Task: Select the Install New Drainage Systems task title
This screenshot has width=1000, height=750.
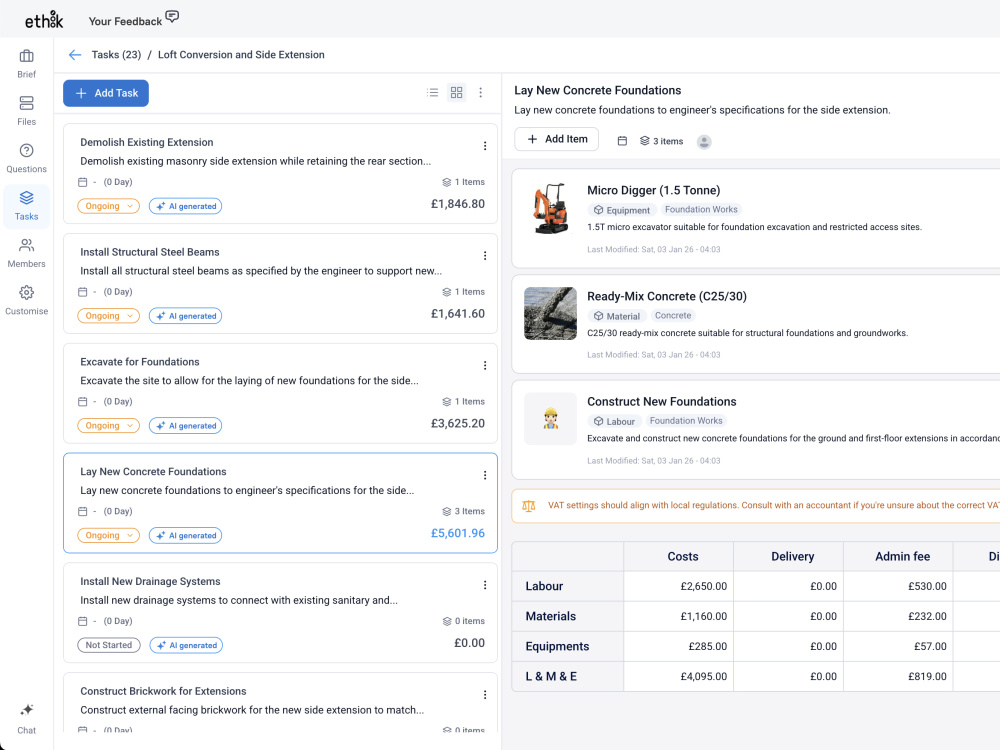Action: tap(151, 581)
